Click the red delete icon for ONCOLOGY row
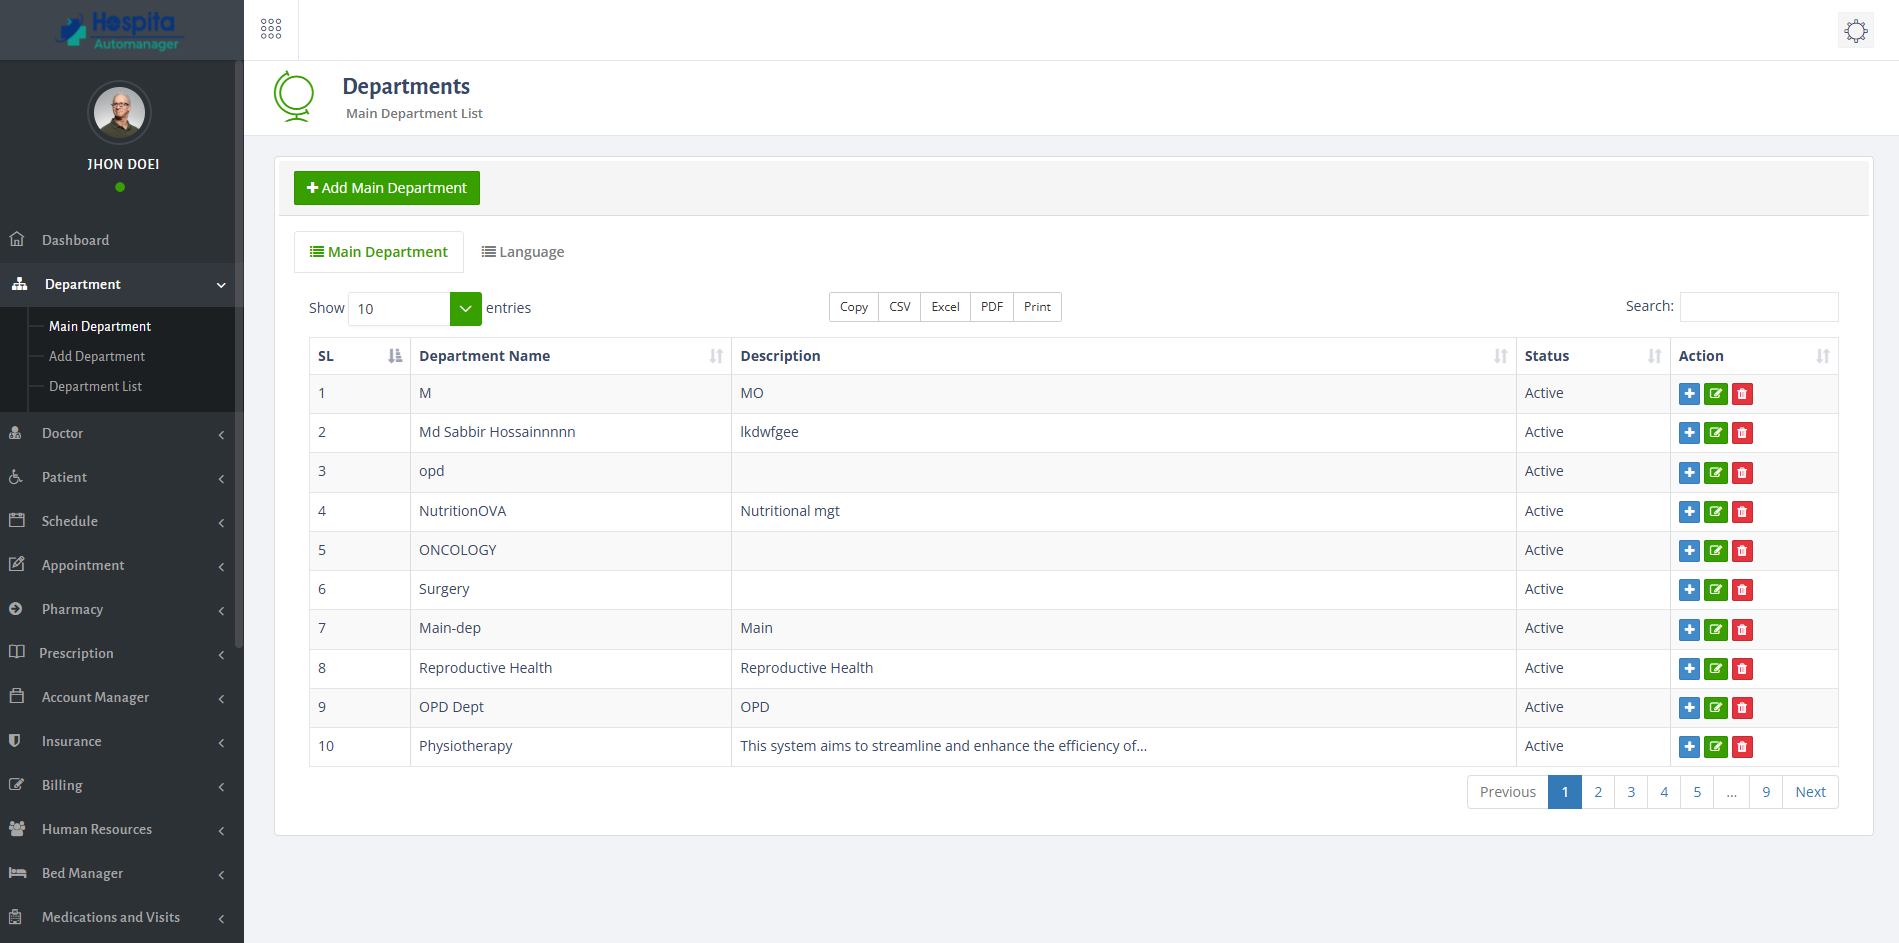The width and height of the screenshot is (1899, 943). pos(1741,550)
